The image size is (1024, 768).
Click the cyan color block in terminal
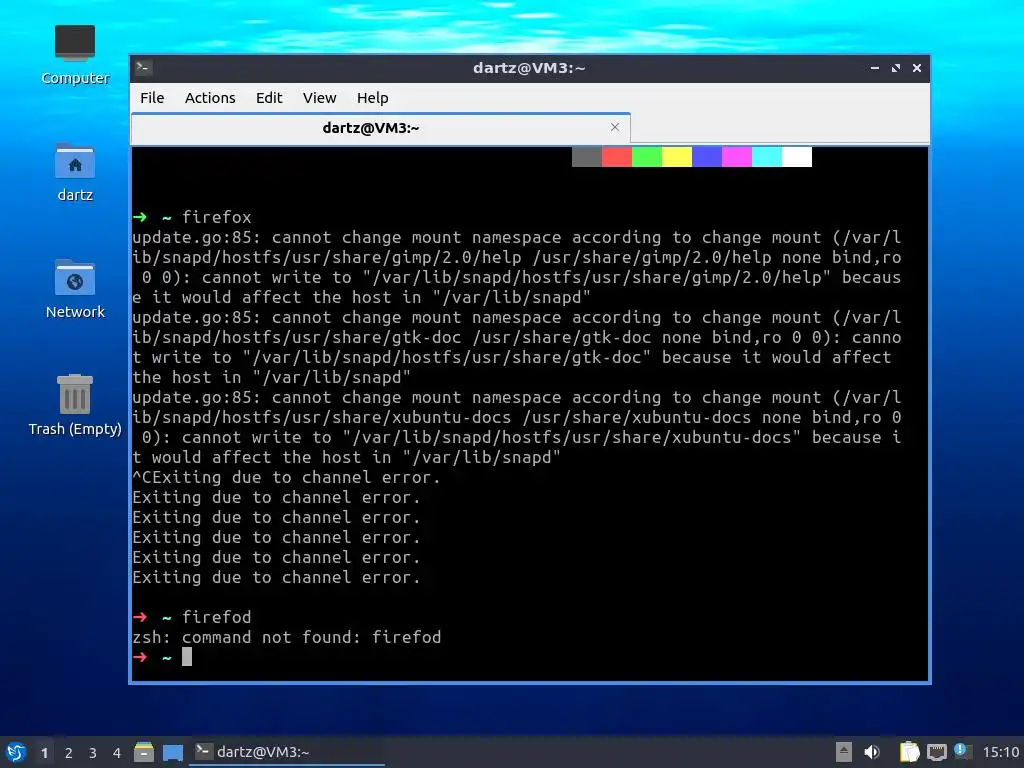(x=767, y=157)
